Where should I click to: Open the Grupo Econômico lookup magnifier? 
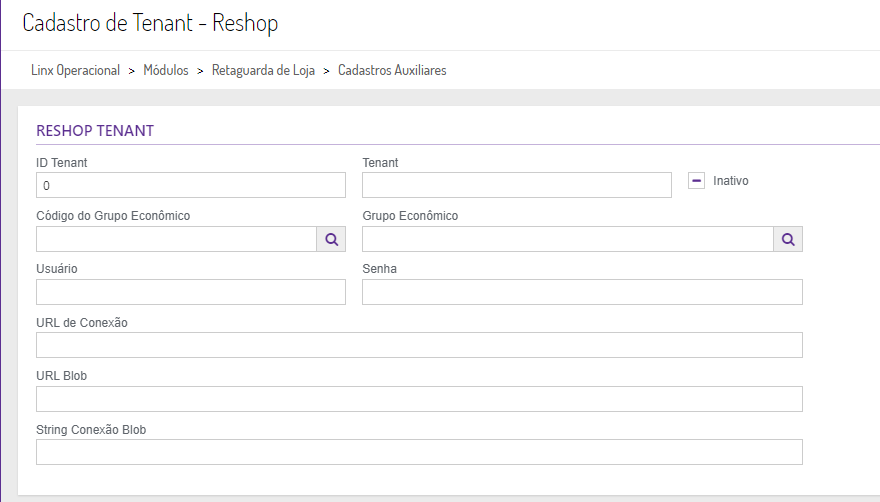788,239
